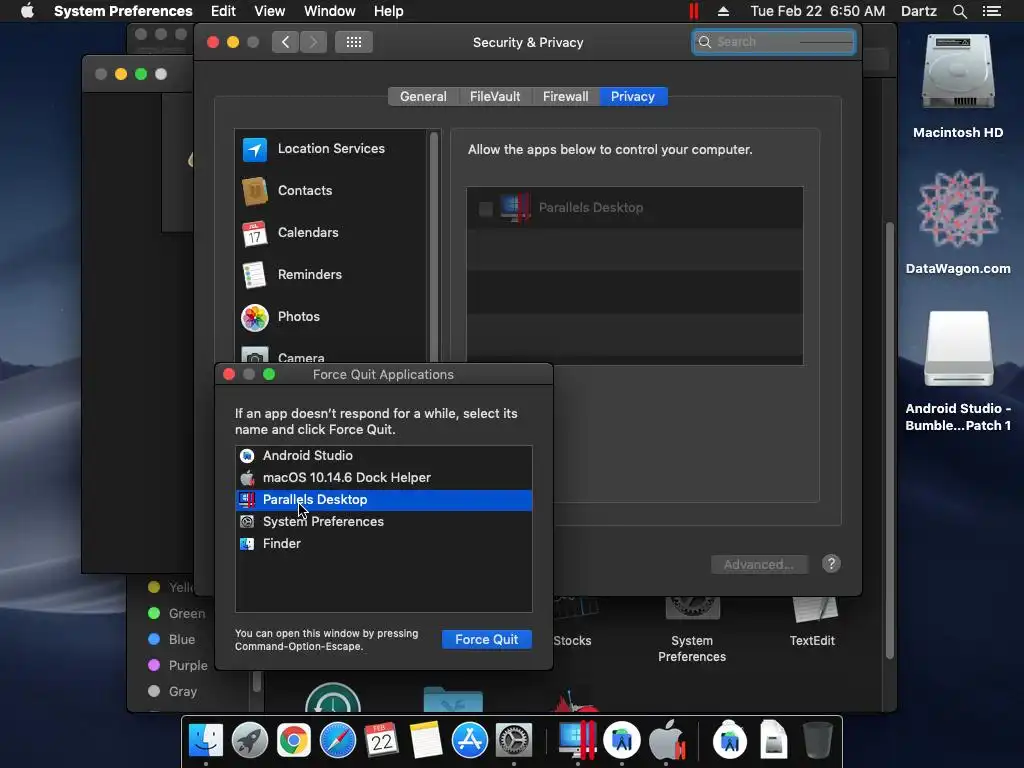Open App Store from the Dock

(x=470, y=740)
